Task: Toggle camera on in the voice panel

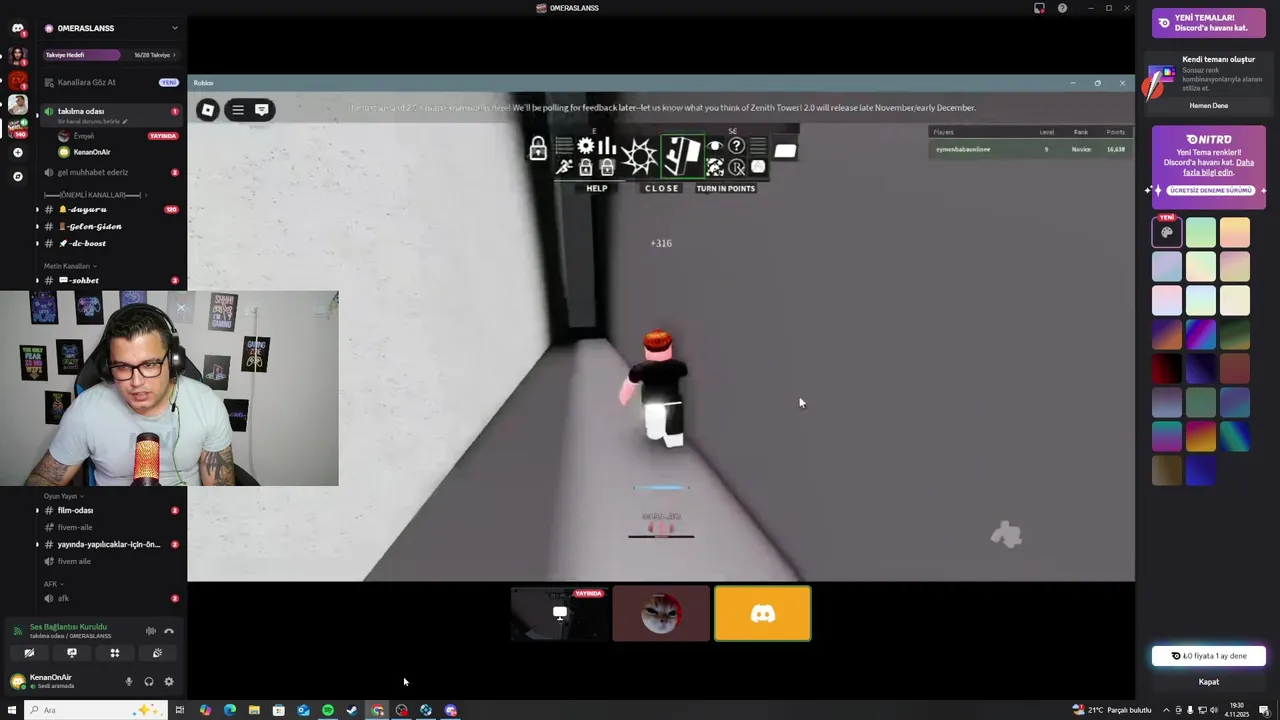Action: 29,653
